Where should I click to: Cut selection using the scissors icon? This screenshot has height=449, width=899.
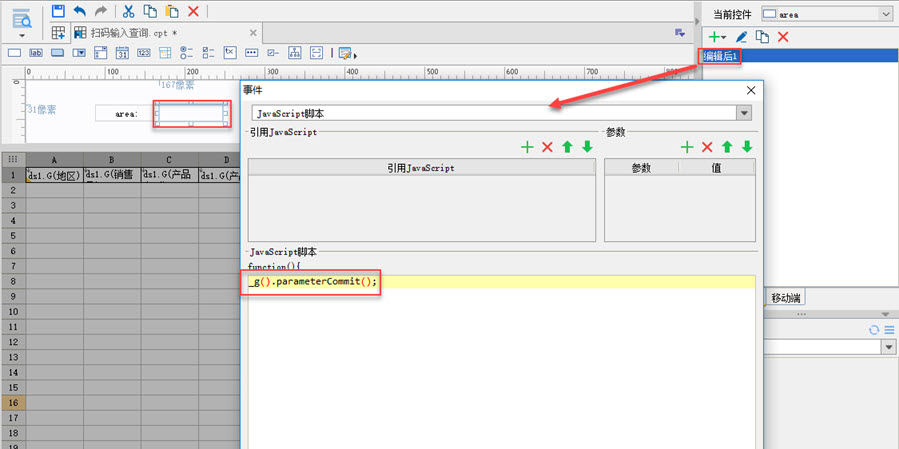coord(128,10)
